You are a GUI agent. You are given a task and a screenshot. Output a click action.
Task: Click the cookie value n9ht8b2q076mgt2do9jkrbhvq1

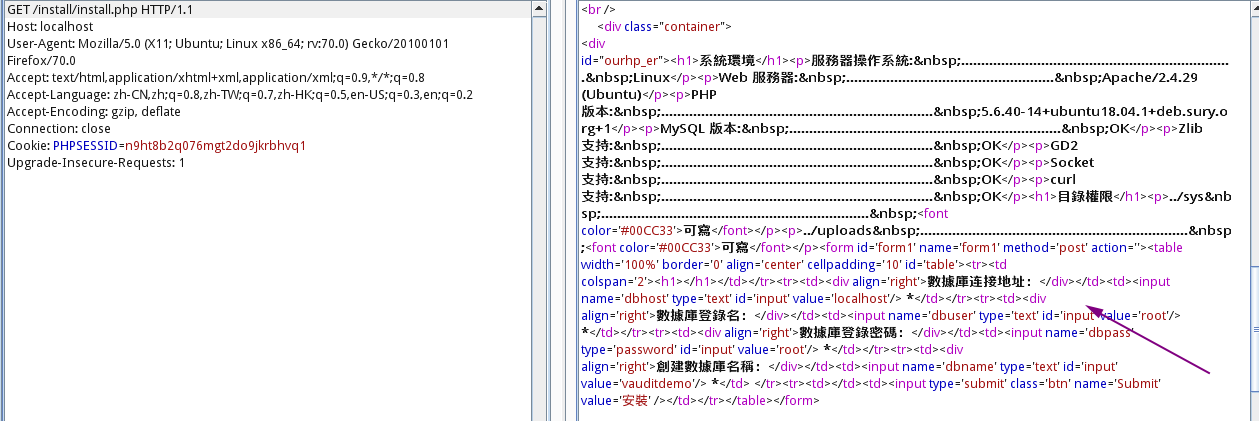coord(212,146)
